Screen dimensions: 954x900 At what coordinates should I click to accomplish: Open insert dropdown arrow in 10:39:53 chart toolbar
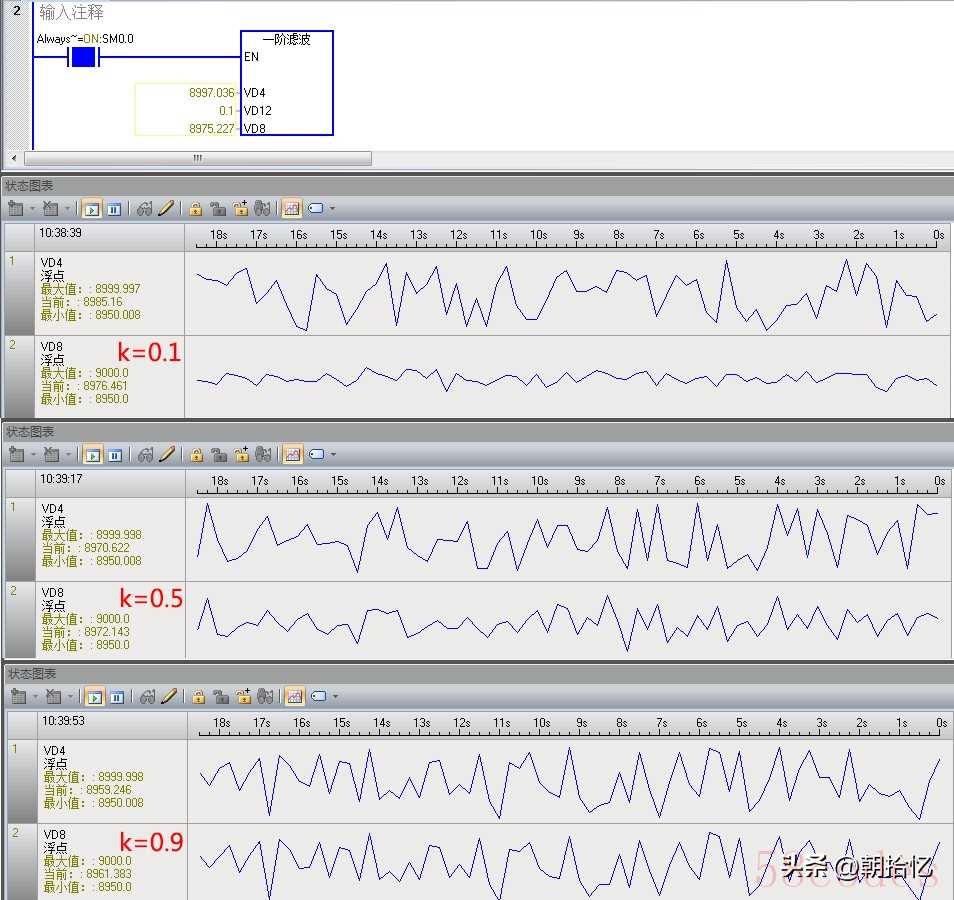click(35, 696)
